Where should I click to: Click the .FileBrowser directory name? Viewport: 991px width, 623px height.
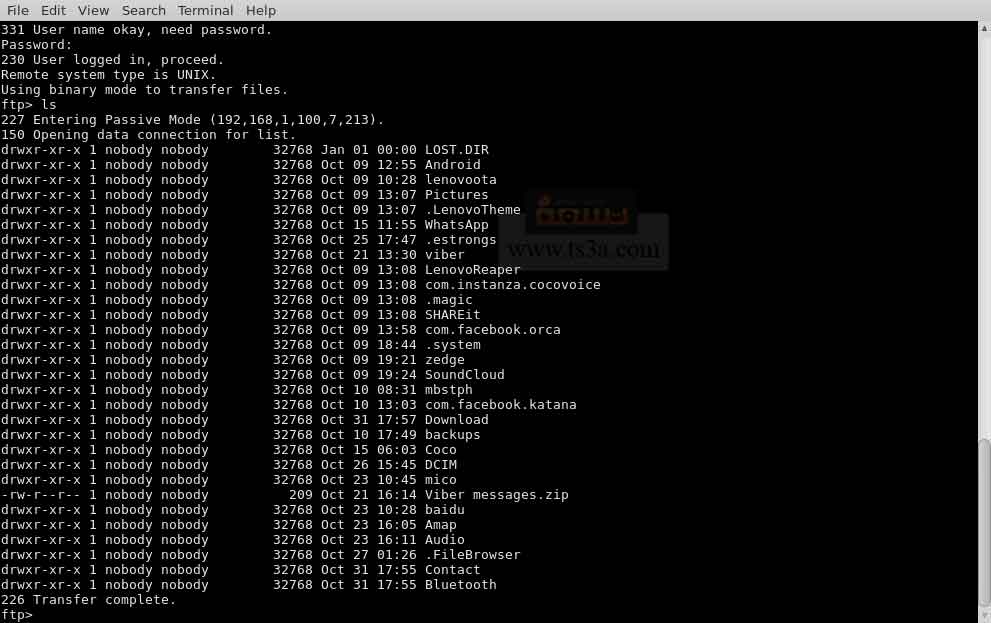(x=473, y=555)
